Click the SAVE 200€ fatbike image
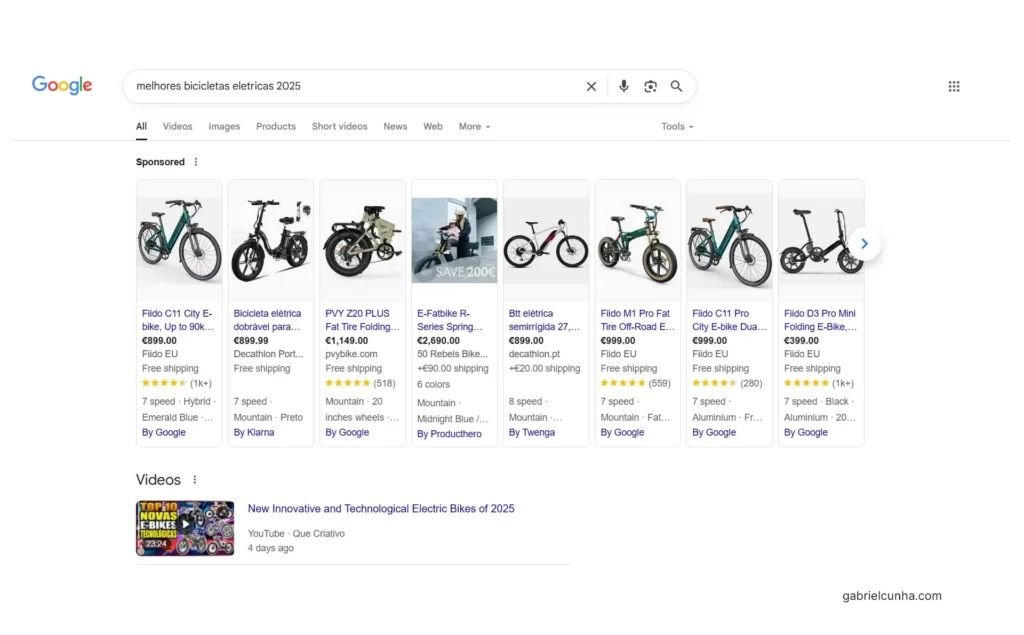 [x=455, y=240]
